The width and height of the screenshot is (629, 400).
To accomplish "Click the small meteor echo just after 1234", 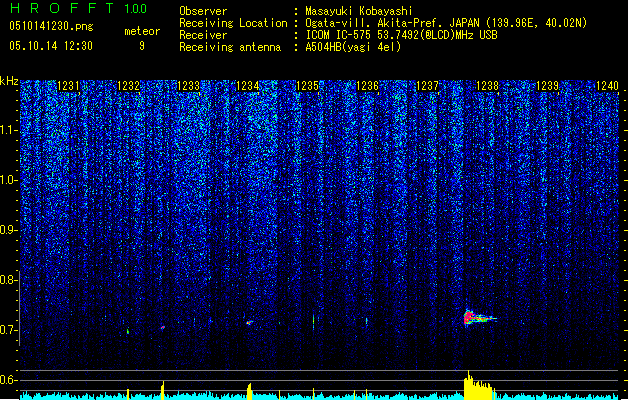I will [x=249, y=322].
